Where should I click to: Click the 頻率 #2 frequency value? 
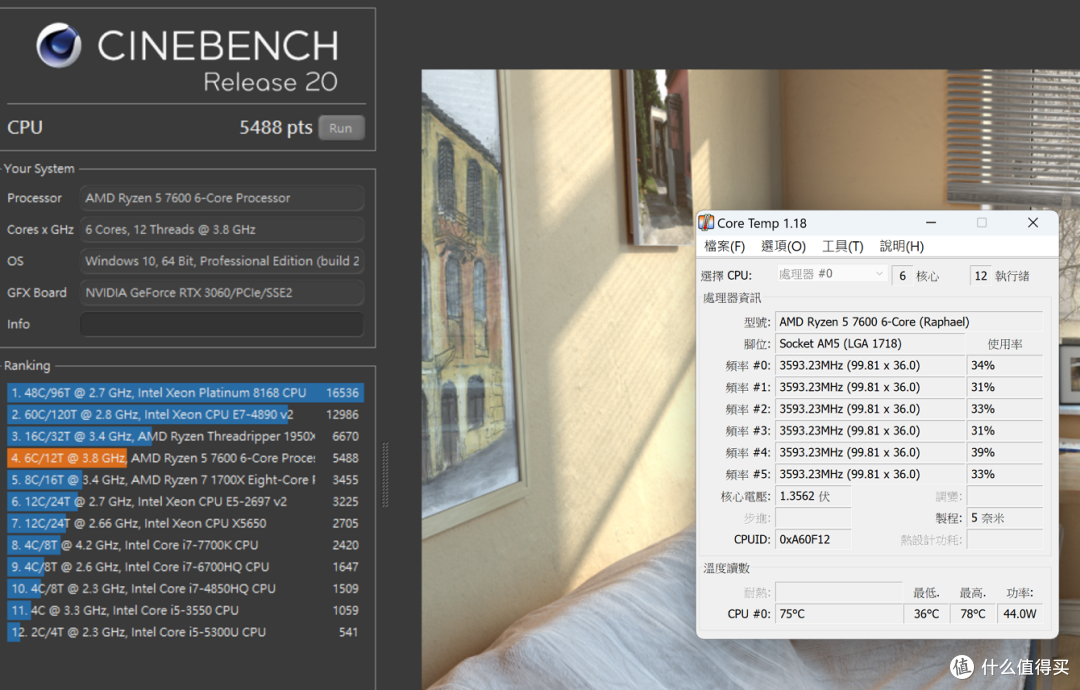[x=871, y=409]
